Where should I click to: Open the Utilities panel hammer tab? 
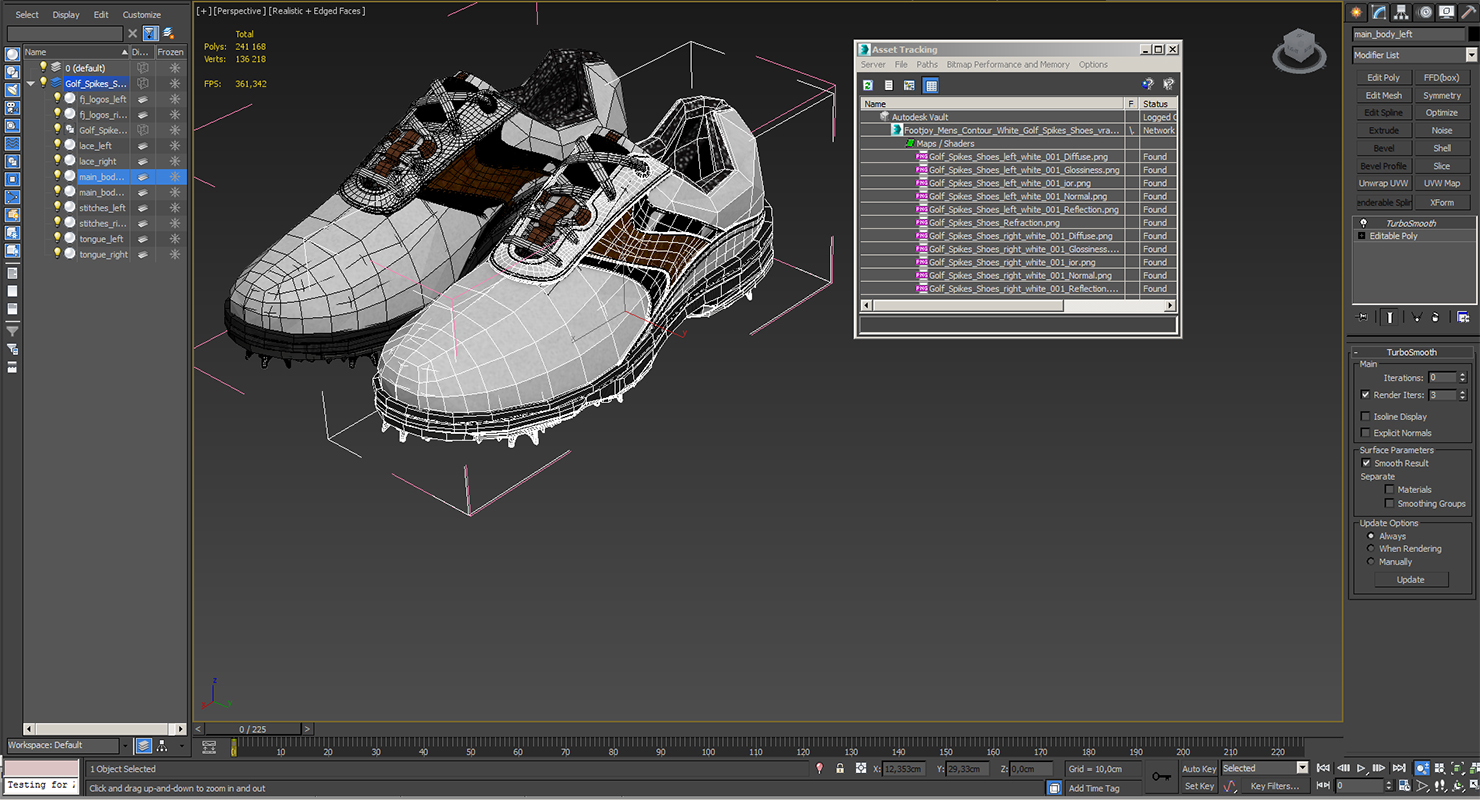[1468, 12]
